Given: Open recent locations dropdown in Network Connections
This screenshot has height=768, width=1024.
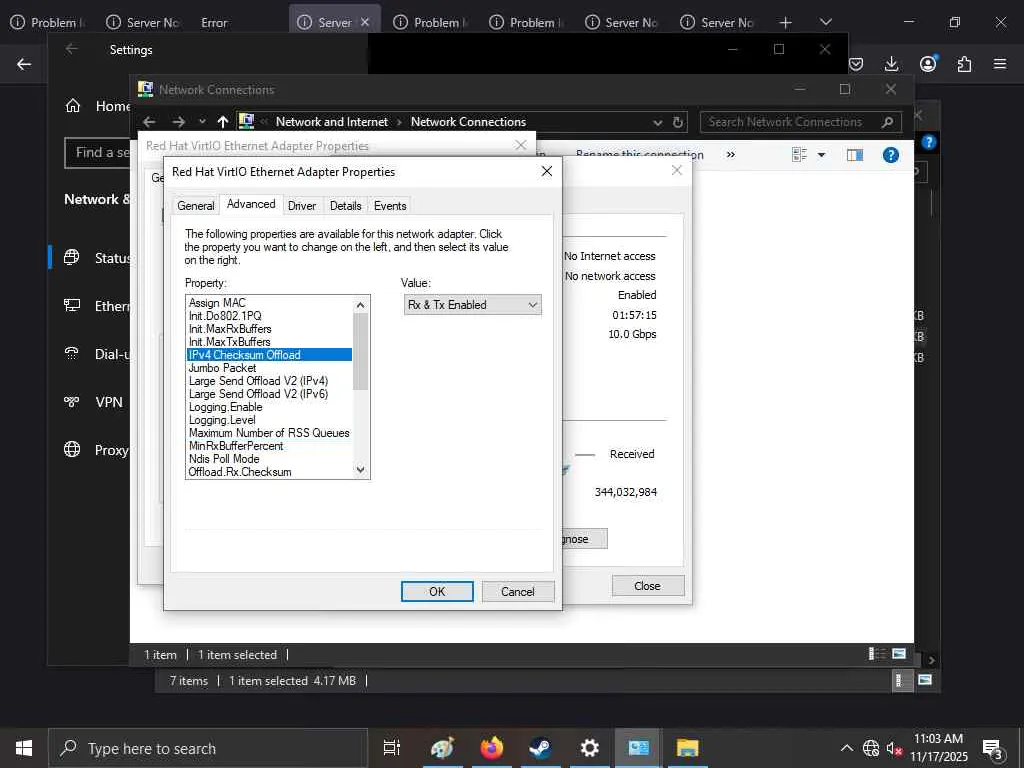Looking at the screenshot, I should click(202, 121).
